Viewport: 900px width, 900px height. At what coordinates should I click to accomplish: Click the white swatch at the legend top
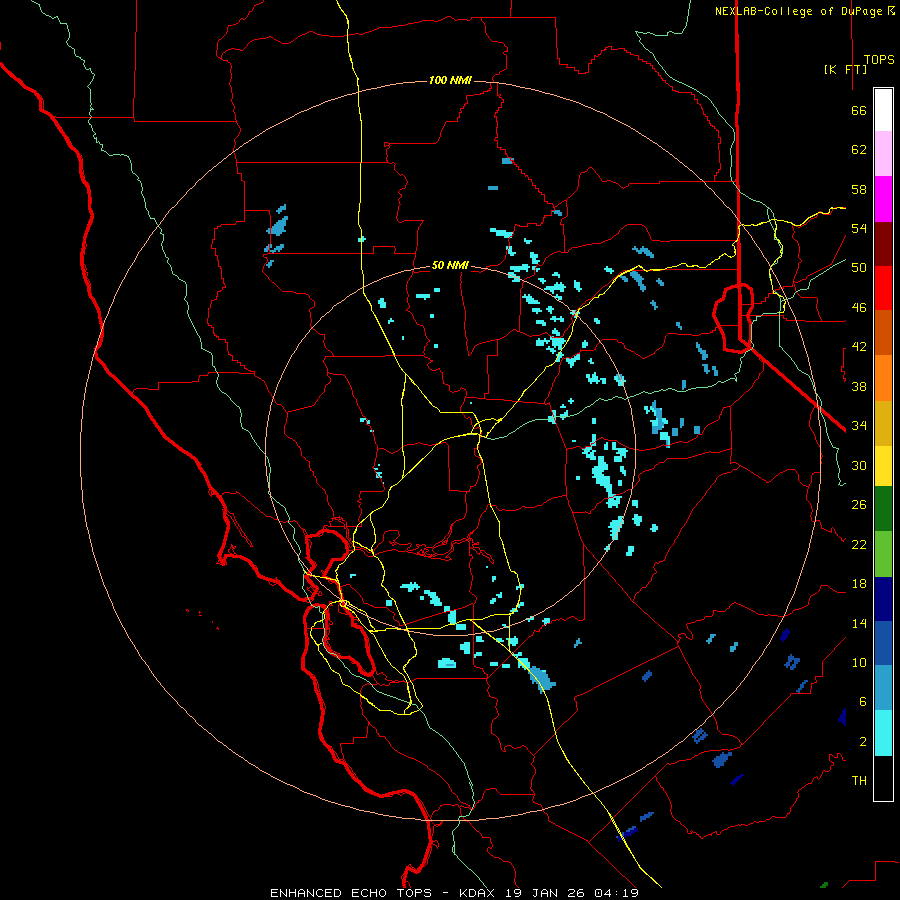coord(883,110)
